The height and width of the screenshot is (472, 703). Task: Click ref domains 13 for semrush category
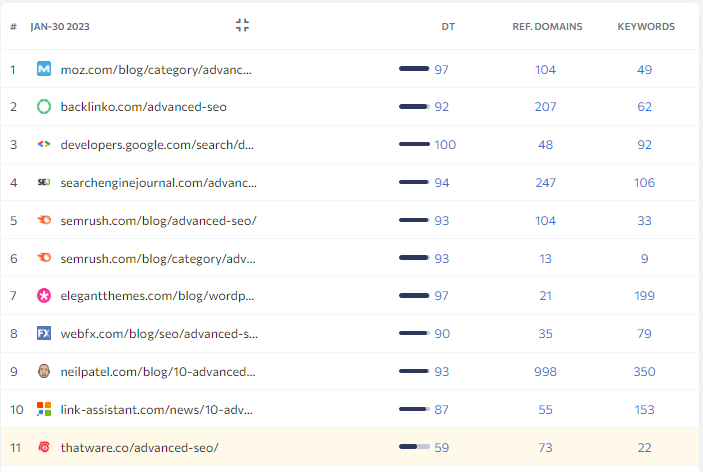[546, 259]
